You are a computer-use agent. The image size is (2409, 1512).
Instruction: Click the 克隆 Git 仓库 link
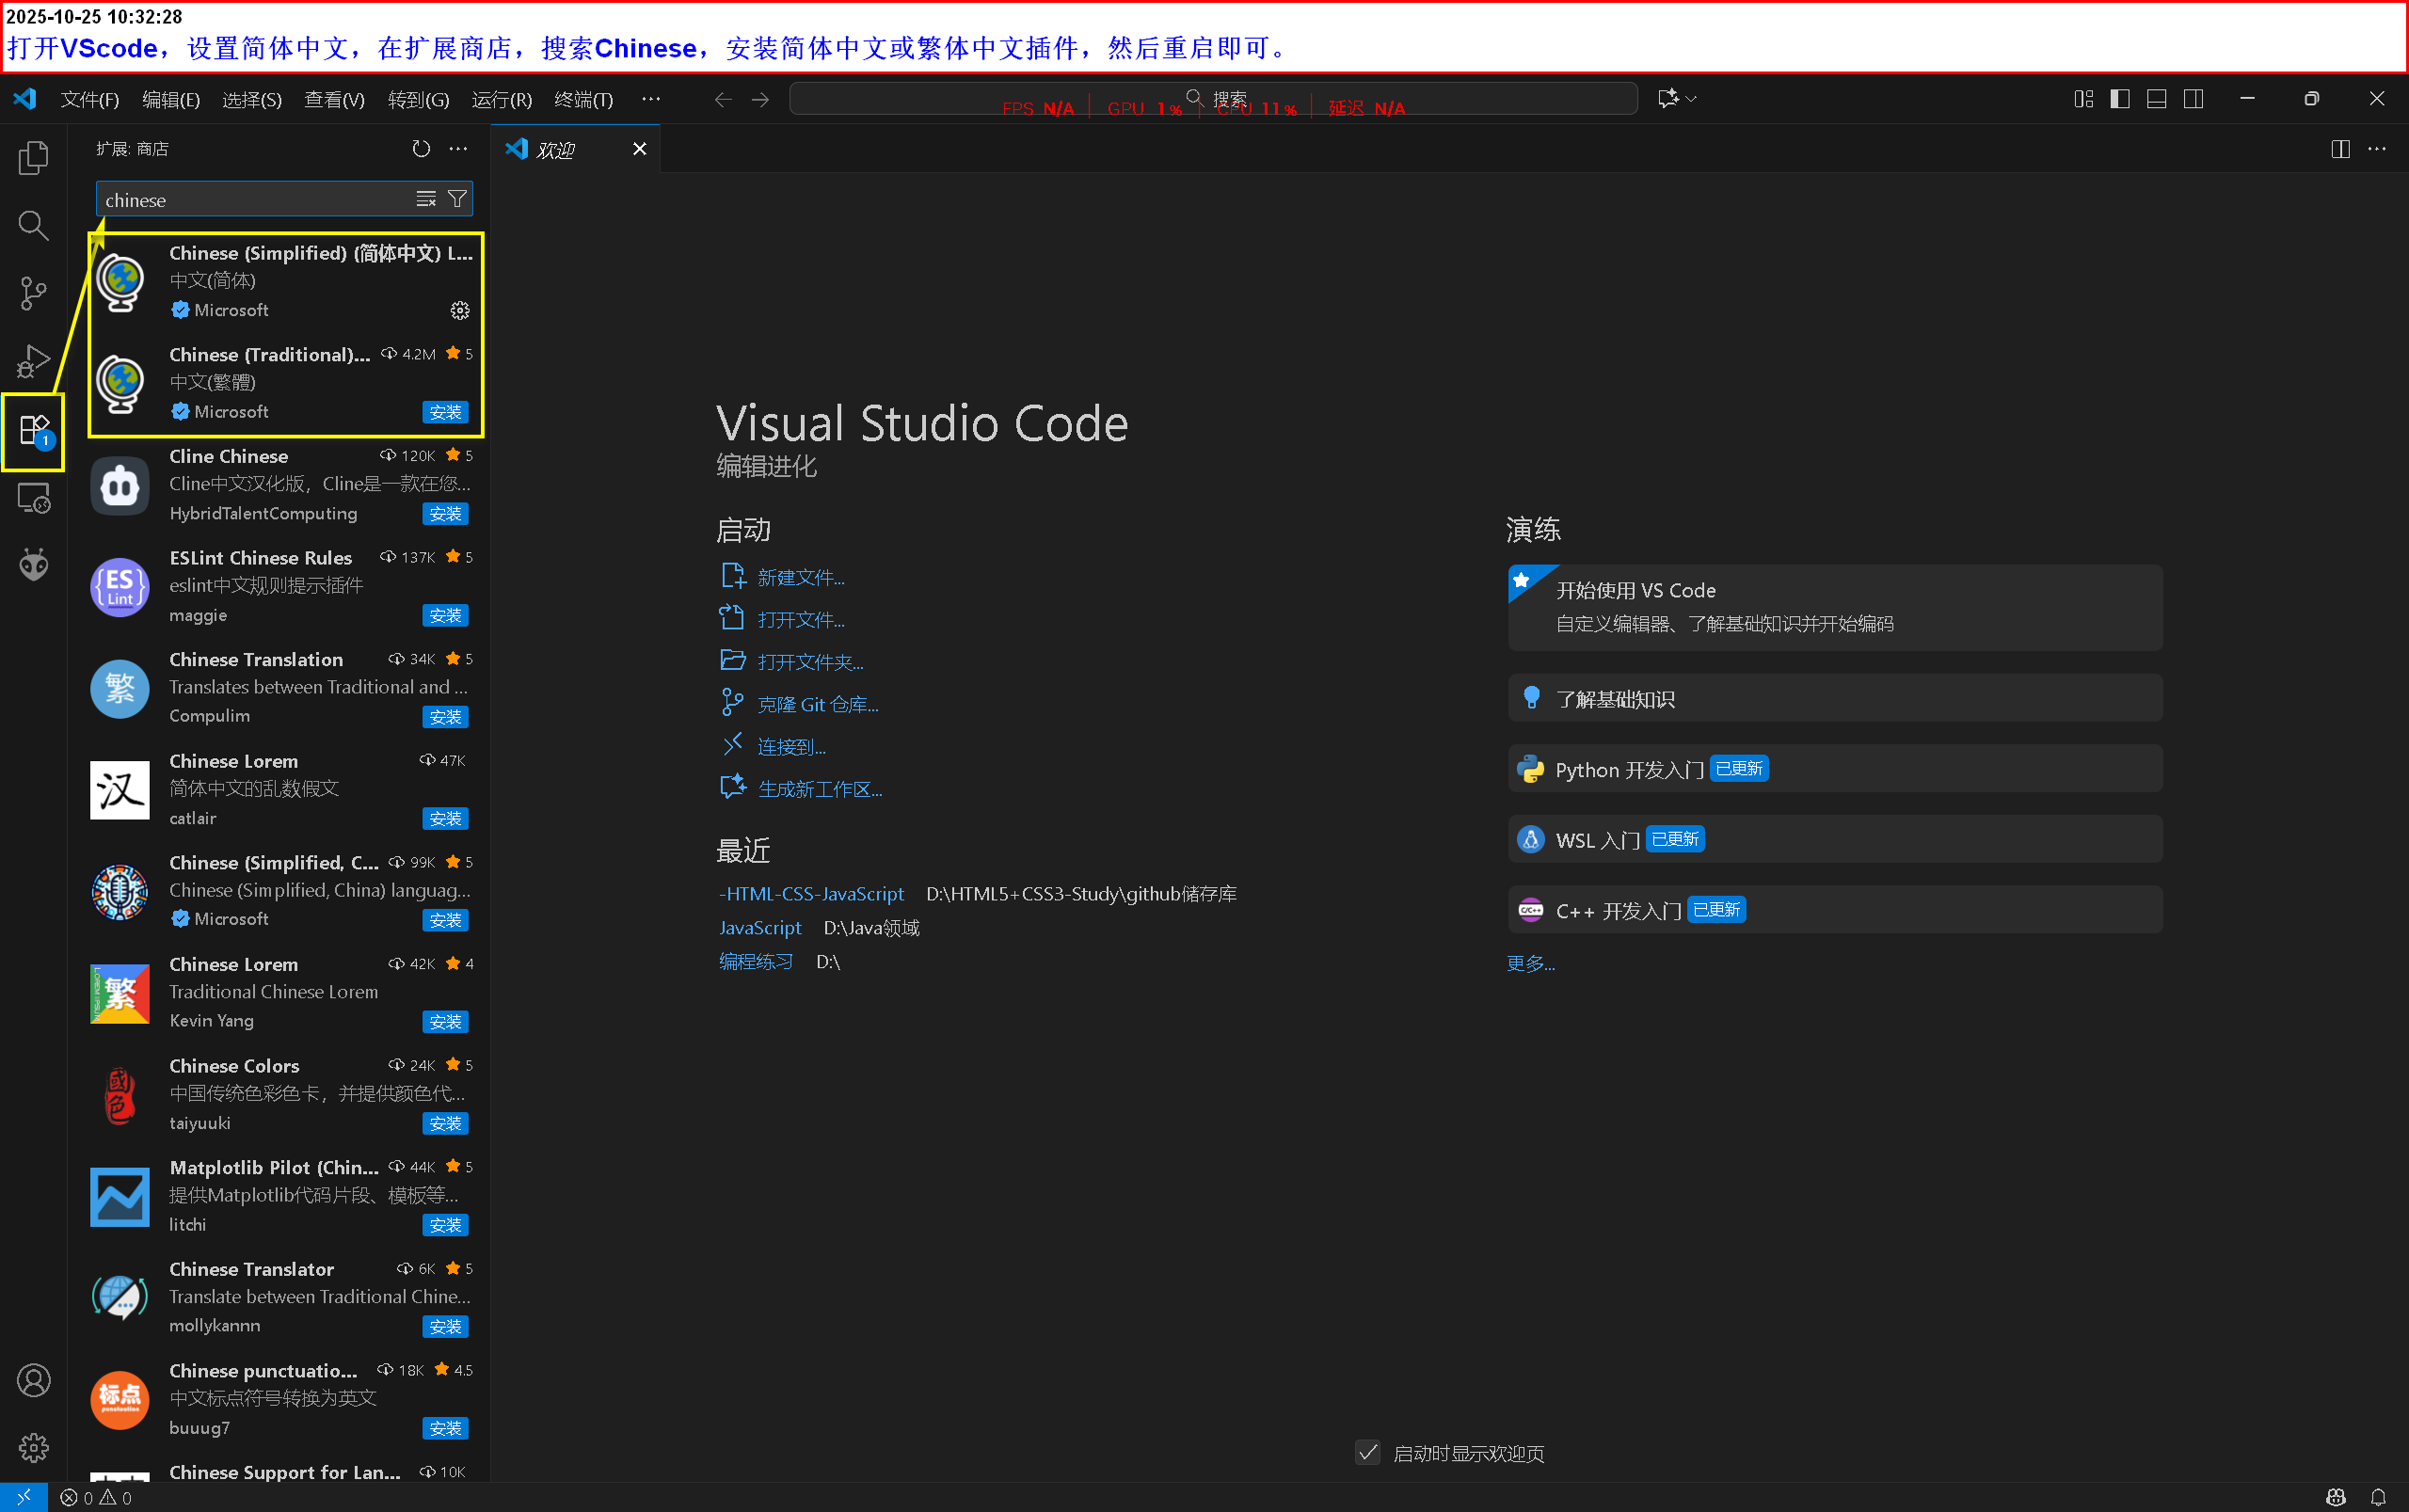(x=817, y=704)
